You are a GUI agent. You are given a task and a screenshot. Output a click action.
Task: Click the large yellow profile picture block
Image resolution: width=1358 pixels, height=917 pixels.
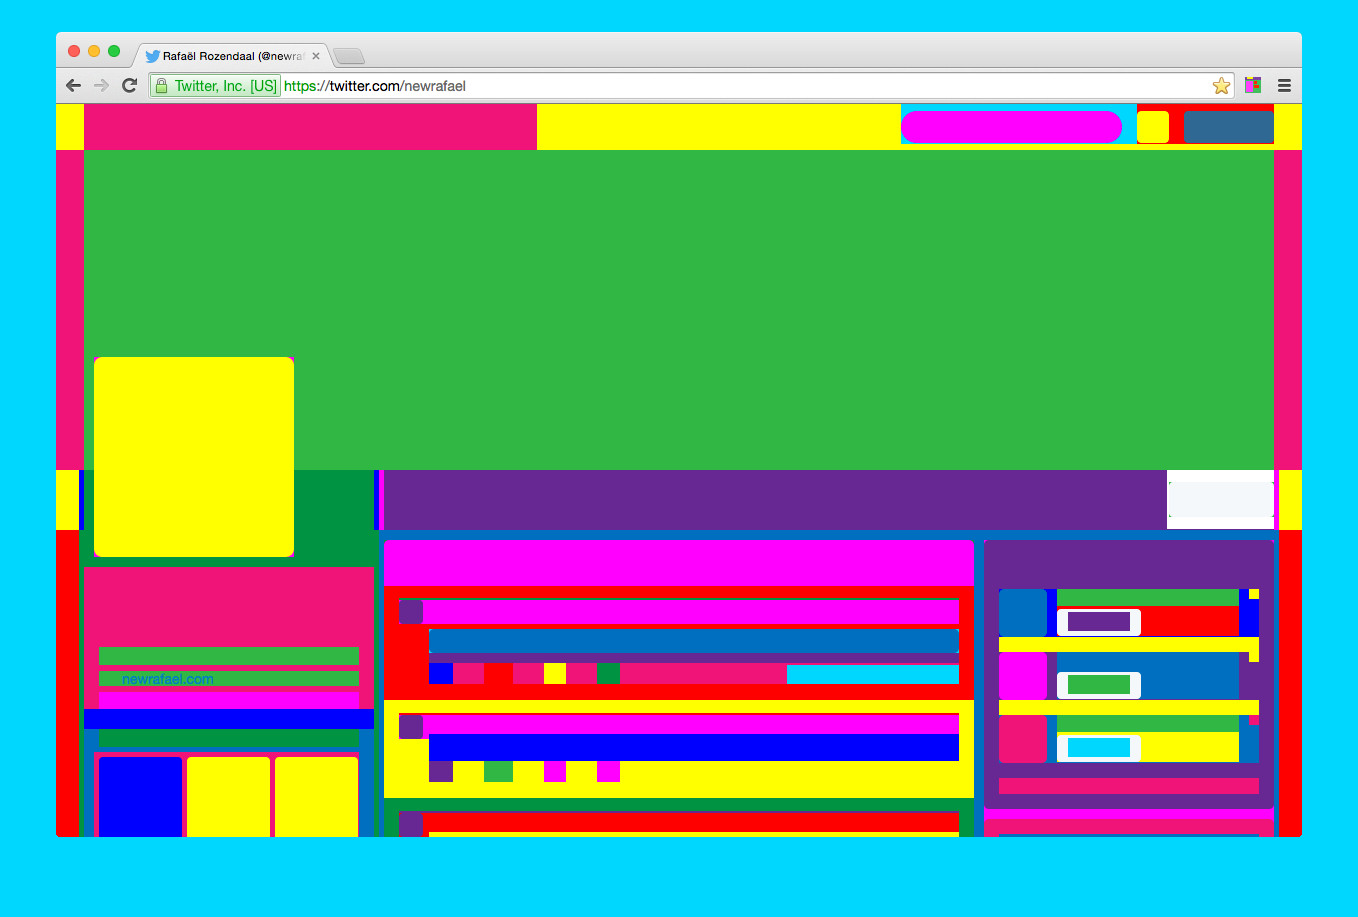194,456
